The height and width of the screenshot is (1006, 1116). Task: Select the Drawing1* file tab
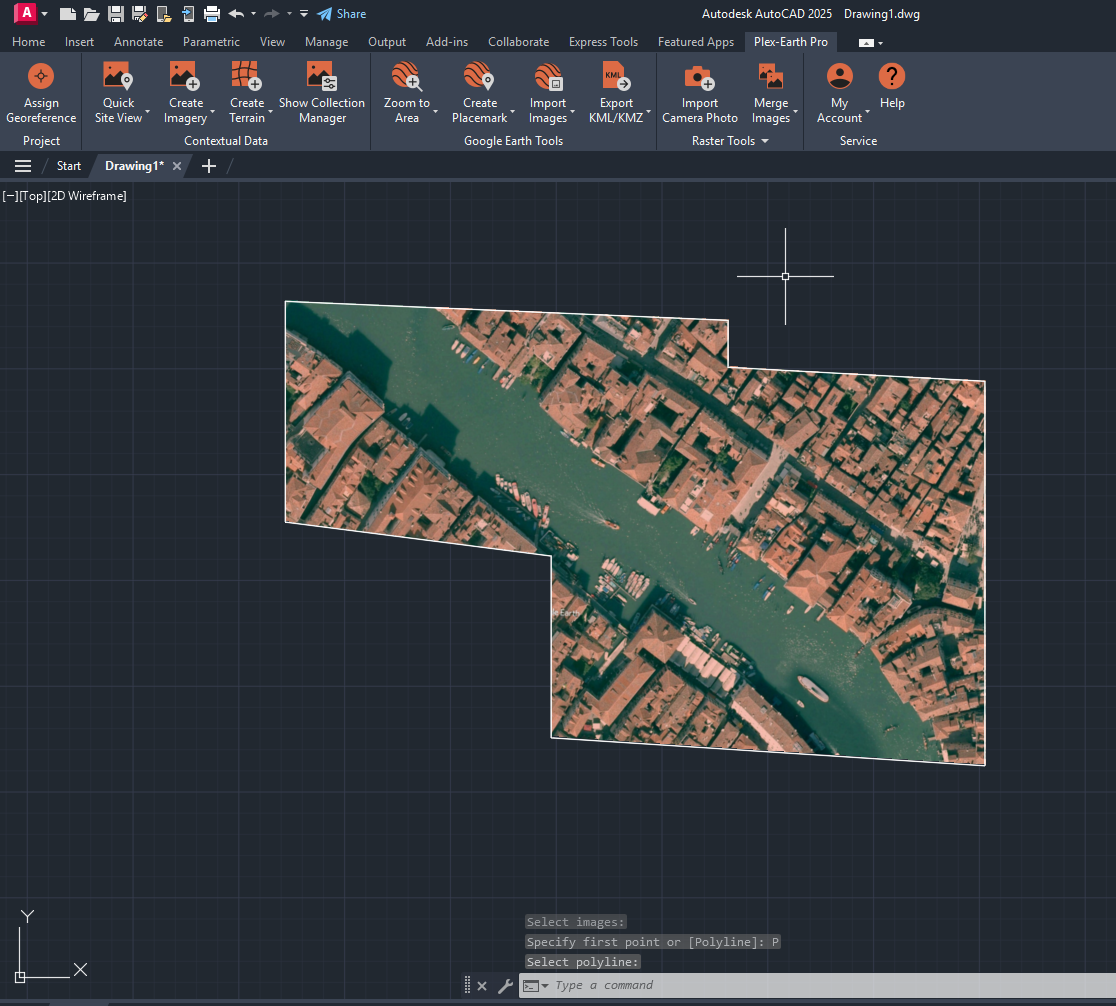point(135,166)
